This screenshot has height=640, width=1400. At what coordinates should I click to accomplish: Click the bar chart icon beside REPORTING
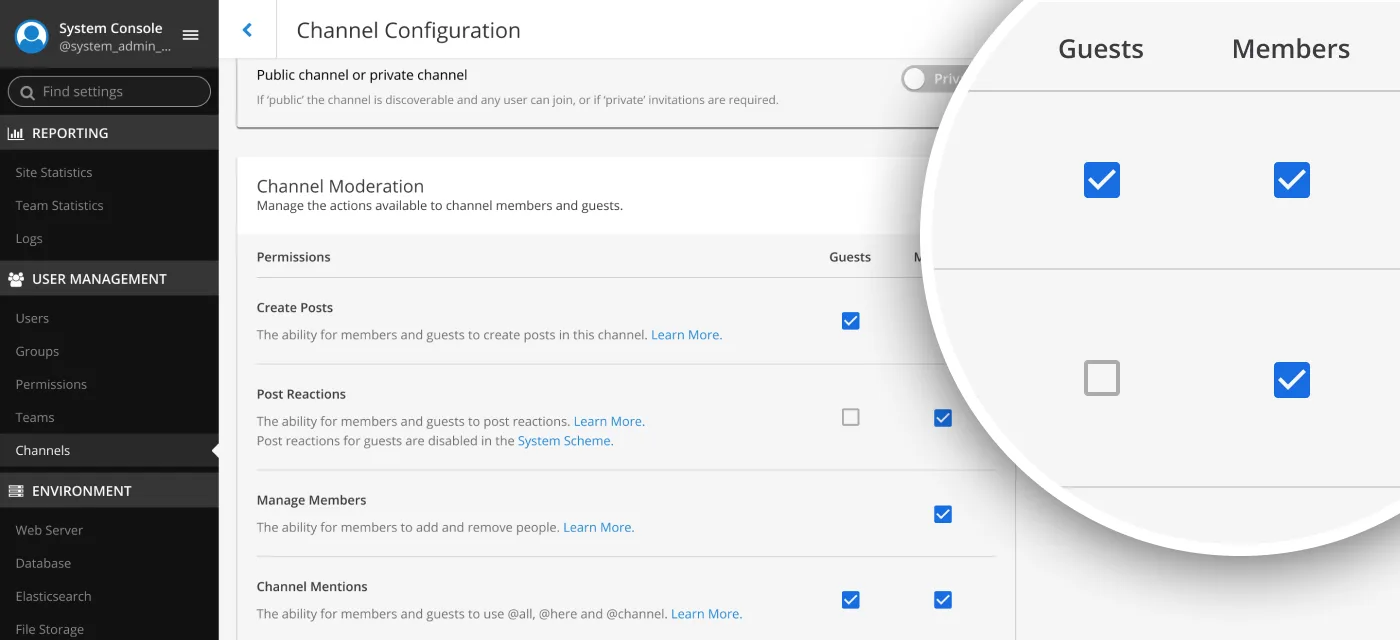tap(16, 133)
